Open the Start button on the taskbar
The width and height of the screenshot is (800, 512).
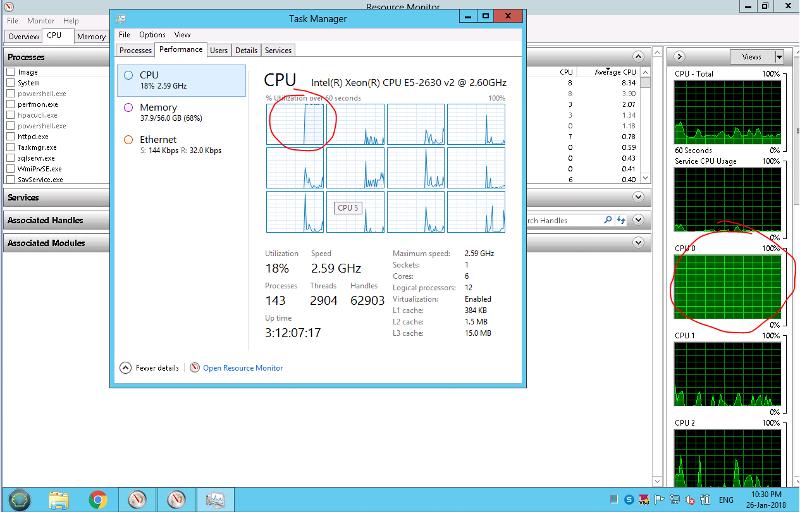pos(19,499)
